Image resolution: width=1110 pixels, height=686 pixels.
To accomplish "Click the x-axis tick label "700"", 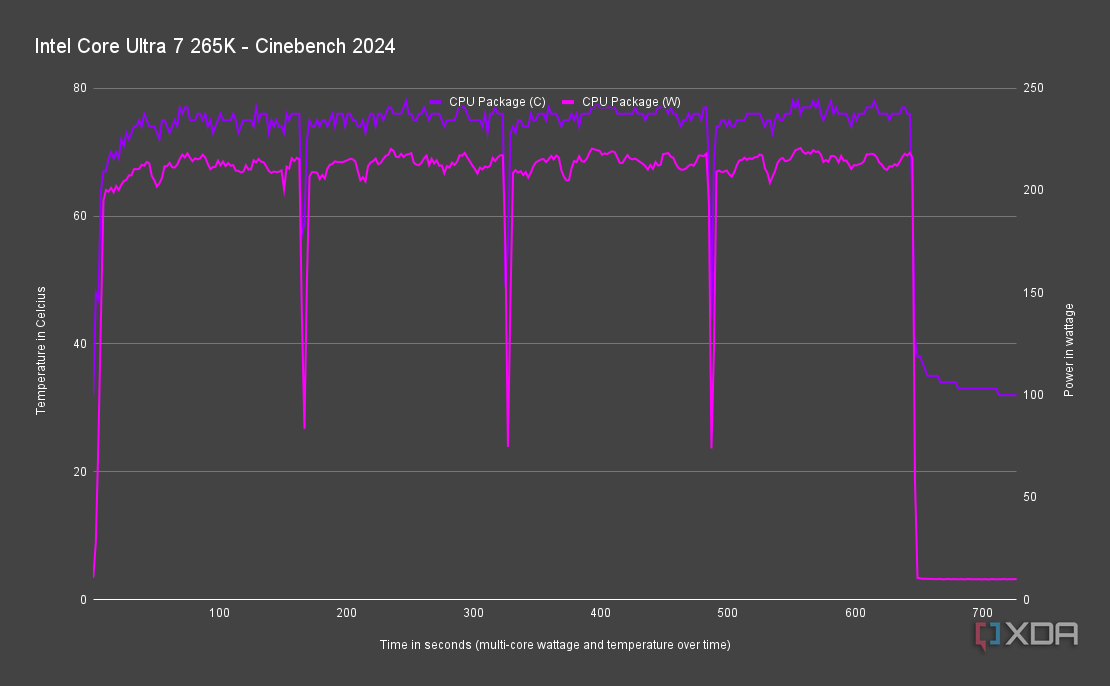I will click(983, 613).
